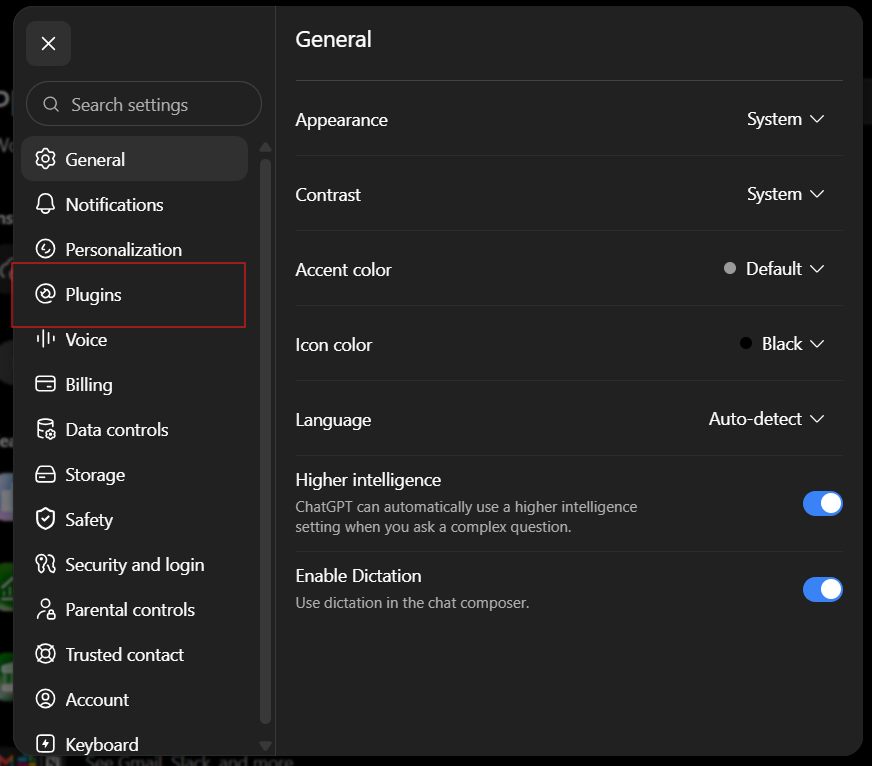Toggle the Higher intelligence switch
872x766 pixels.
click(823, 503)
